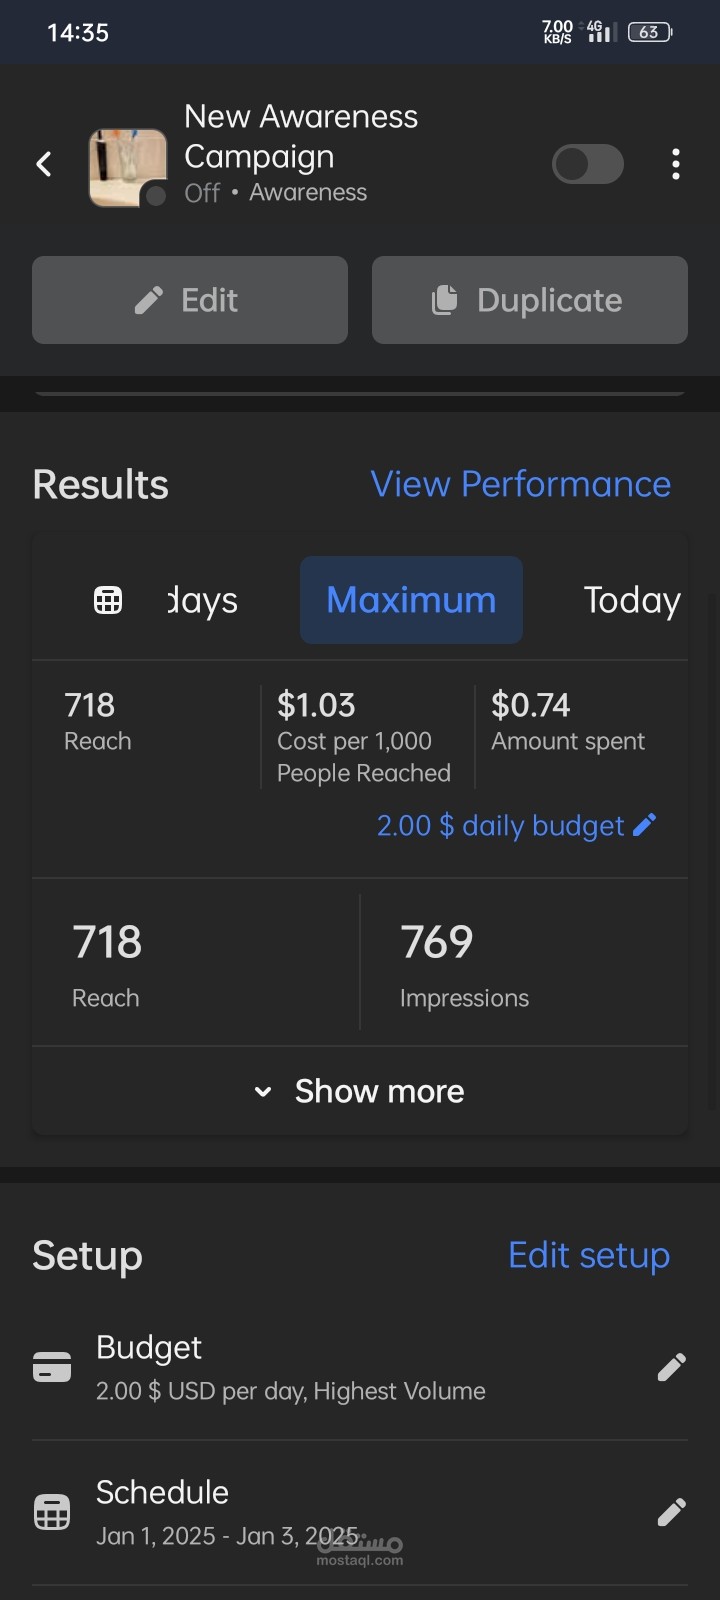Select the partially visible days tab
720x1600 pixels.
coord(203,600)
